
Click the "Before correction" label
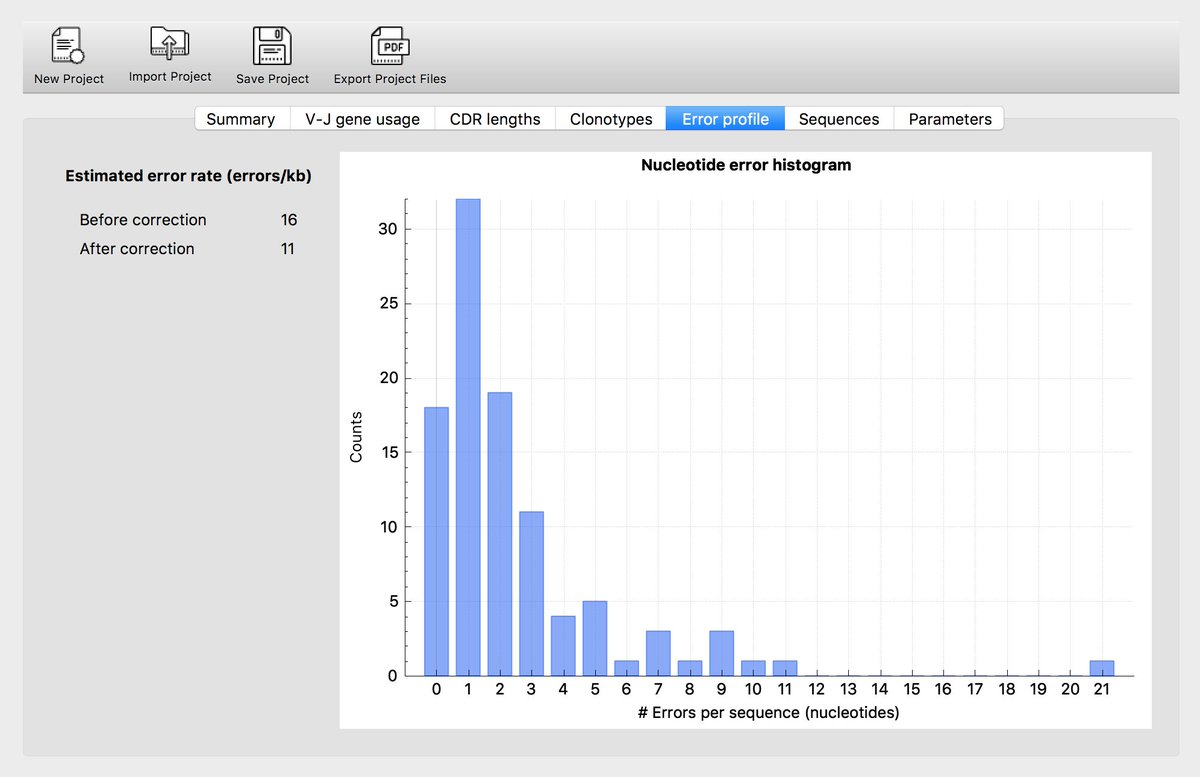143,220
